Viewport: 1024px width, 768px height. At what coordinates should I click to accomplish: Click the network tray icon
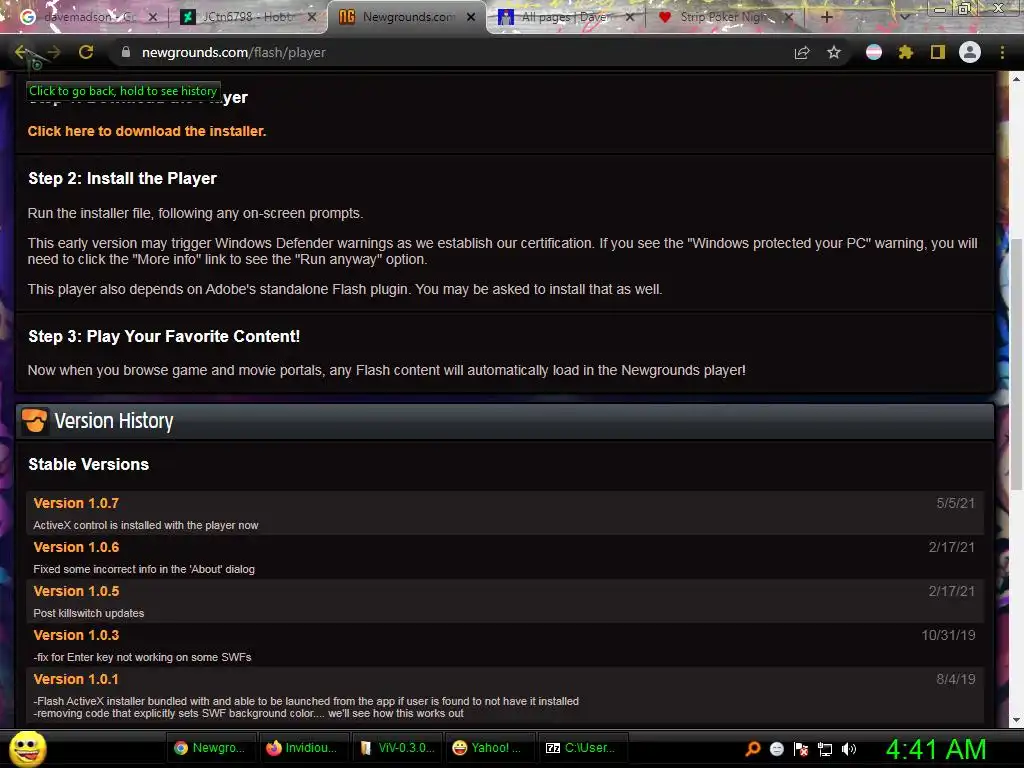[825, 749]
